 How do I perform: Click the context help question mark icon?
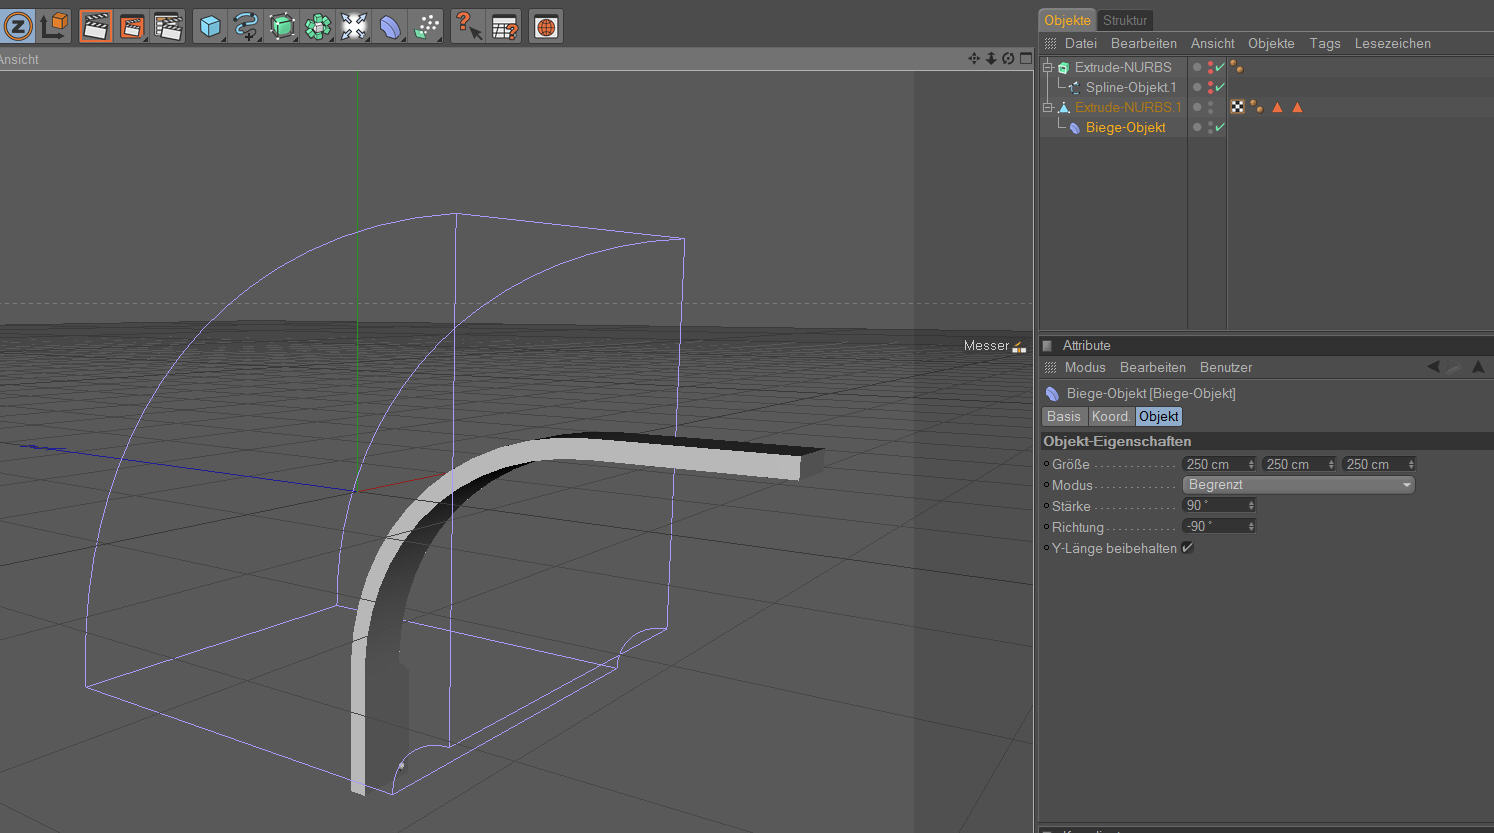[467, 26]
